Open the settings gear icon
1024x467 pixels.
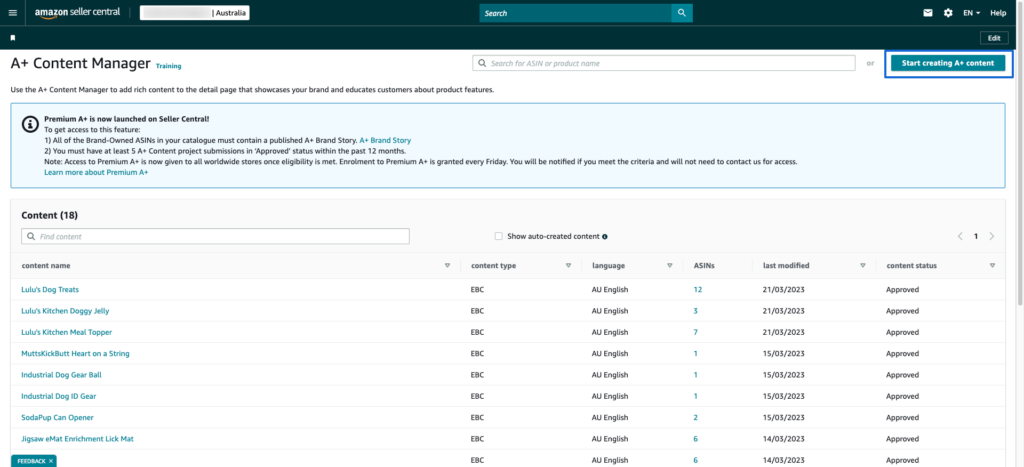pyautogui.click(x=948, y=13)
